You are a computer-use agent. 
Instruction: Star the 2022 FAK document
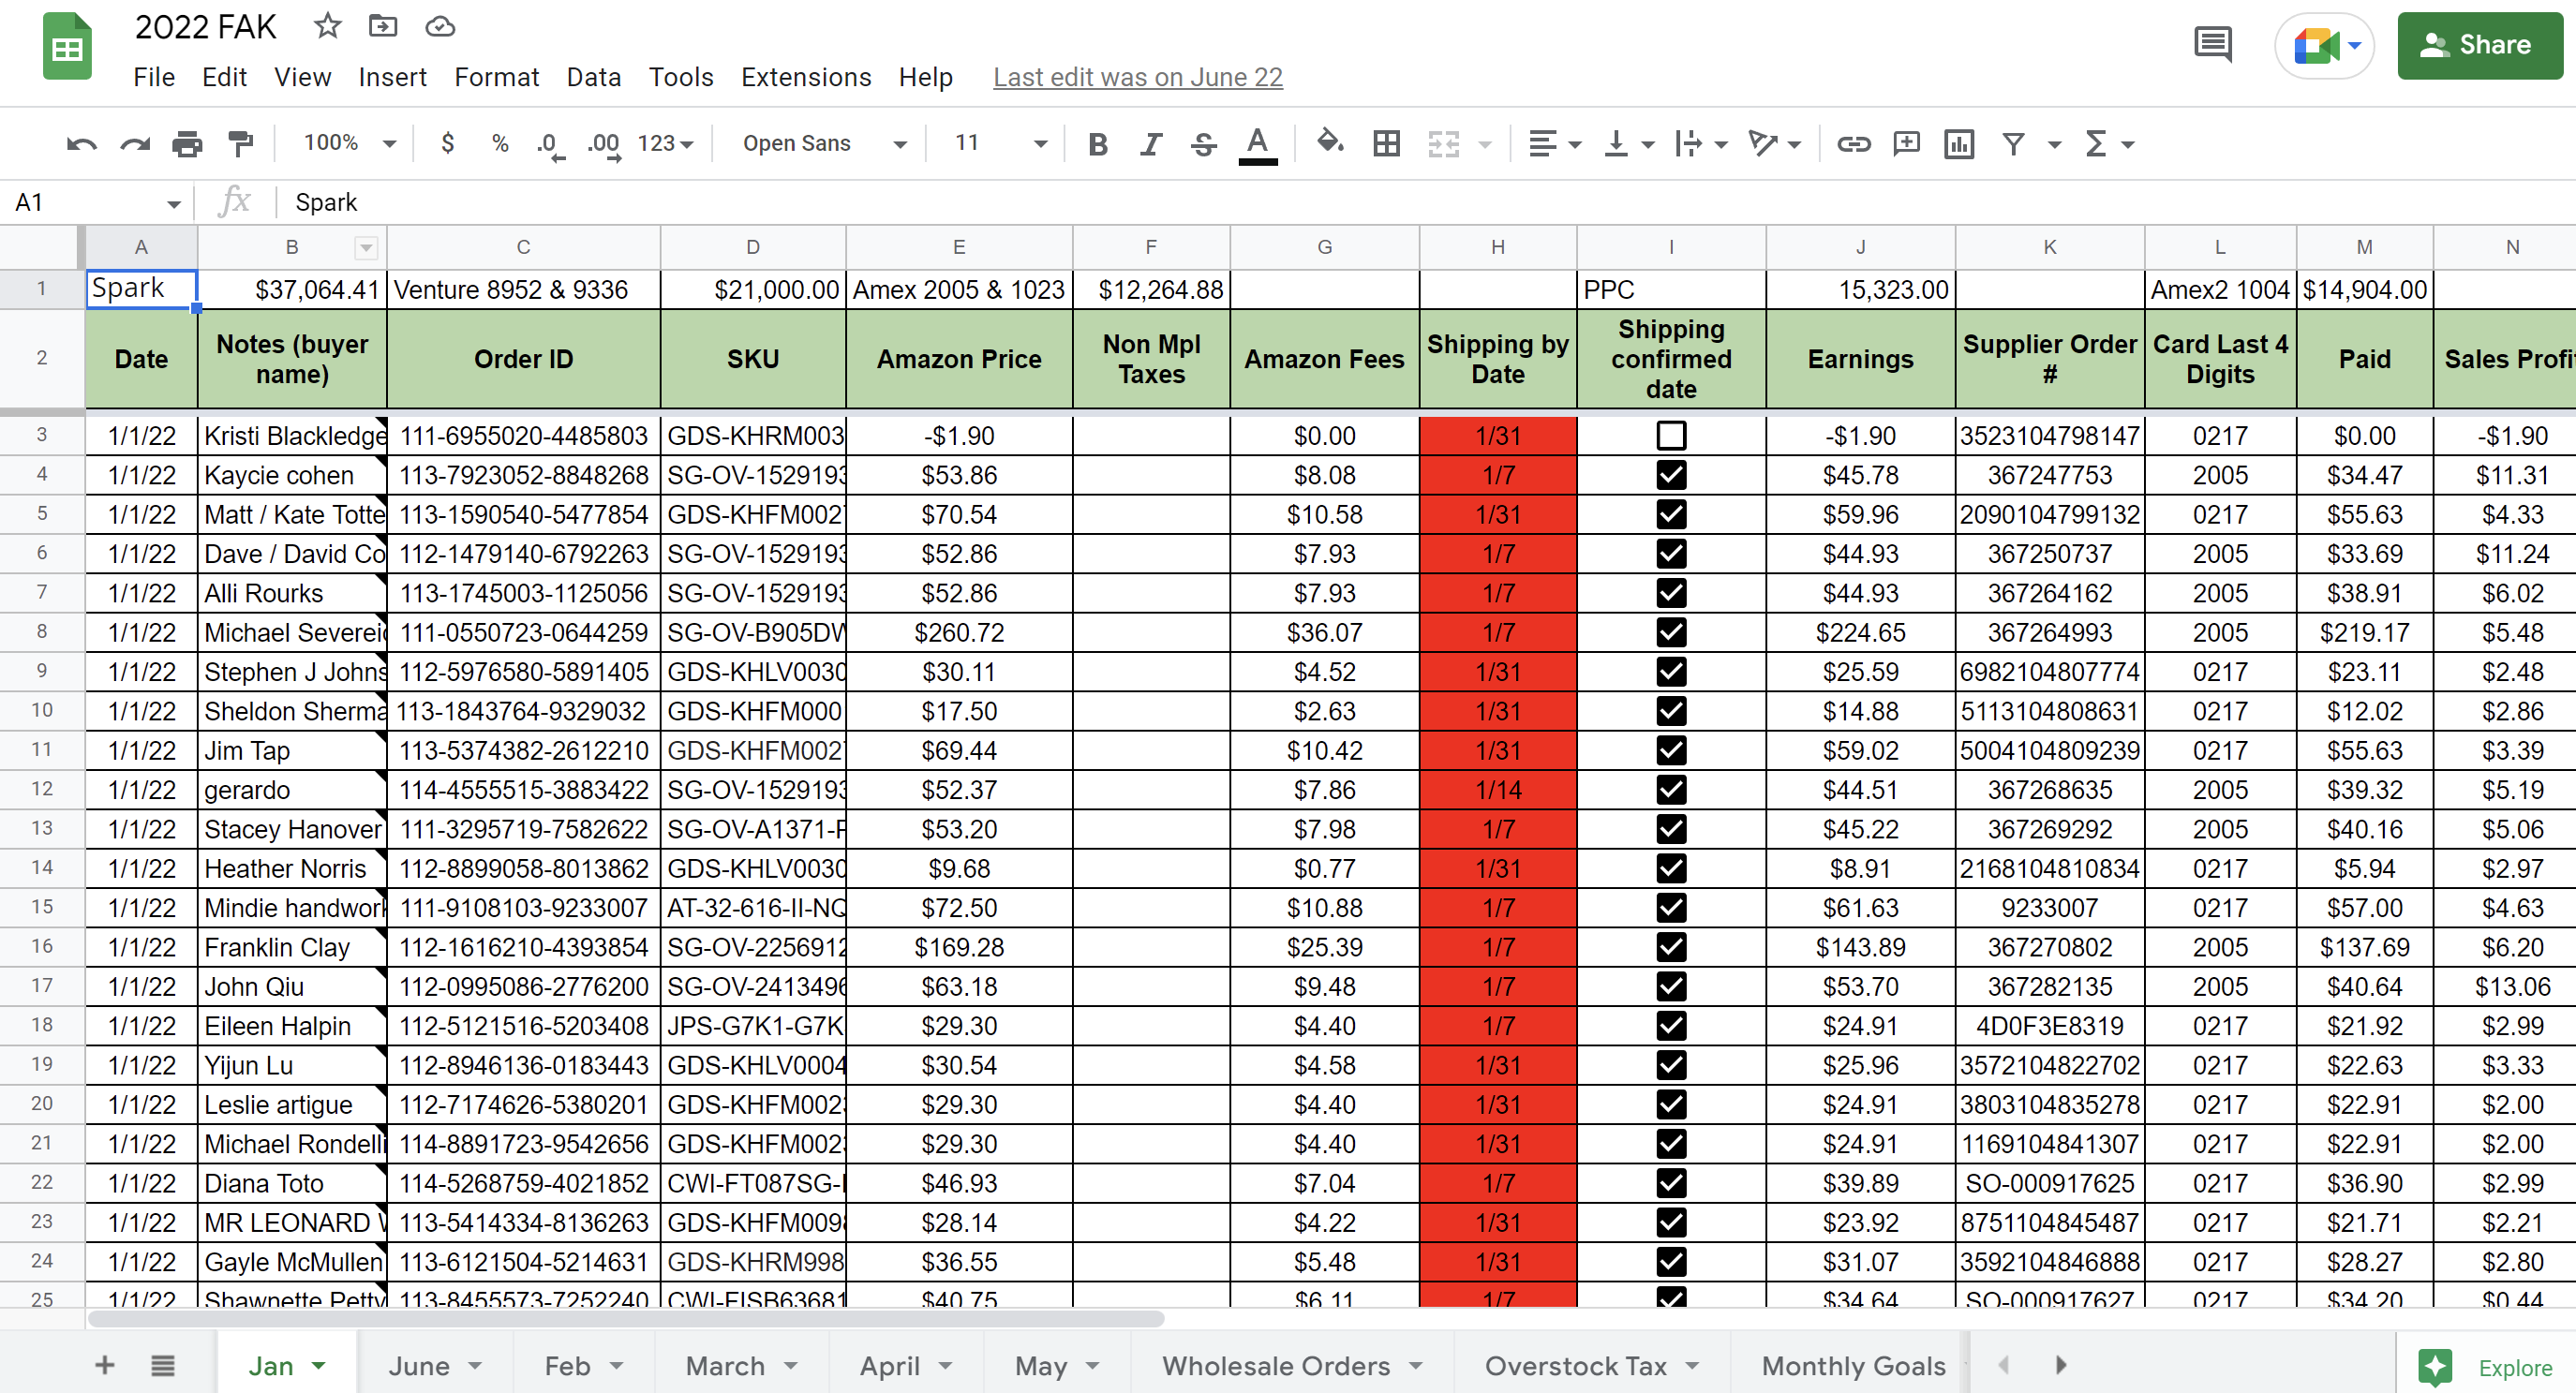327,26
